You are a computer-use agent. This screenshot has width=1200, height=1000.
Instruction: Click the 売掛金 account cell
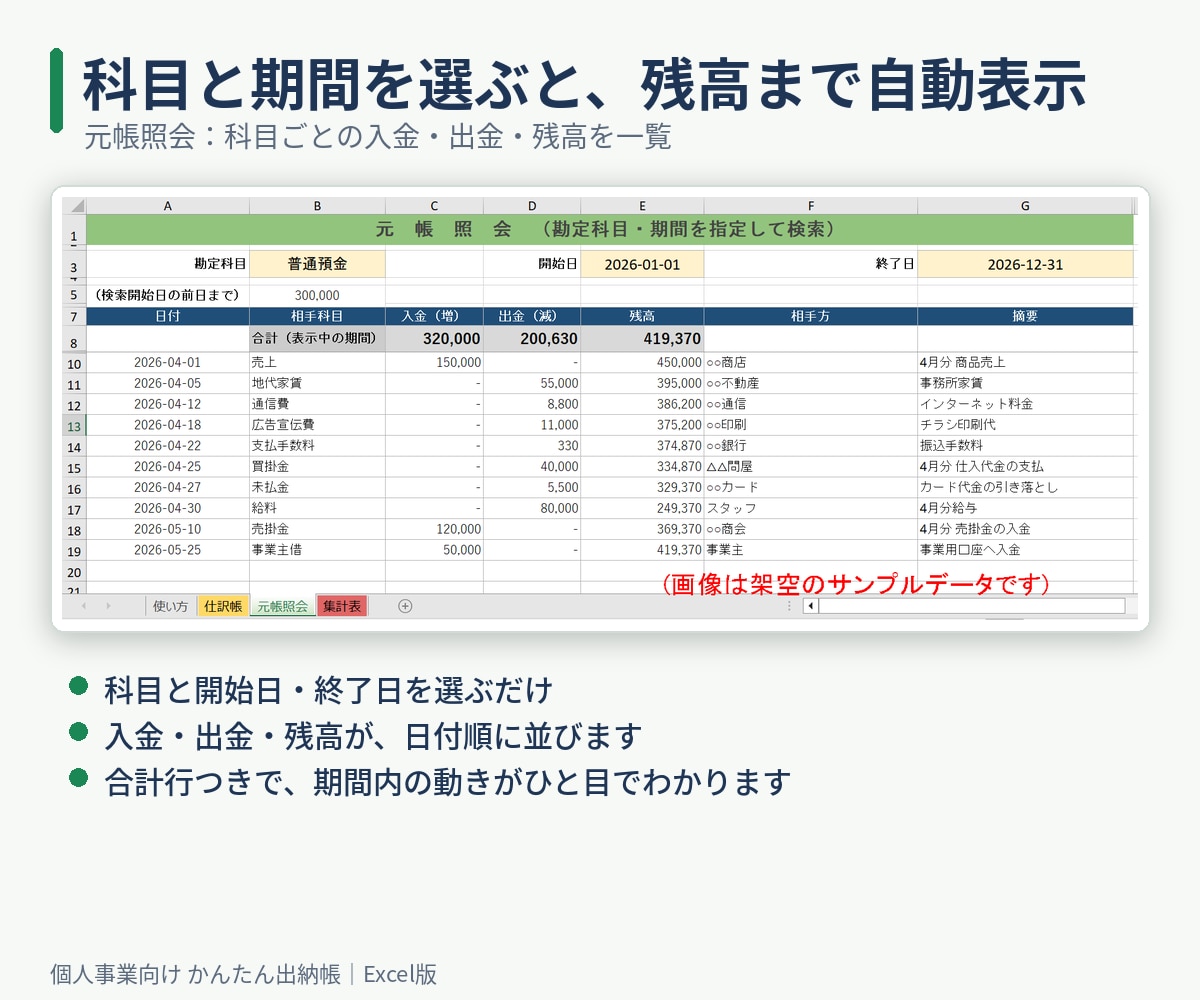tap(317, 529)
